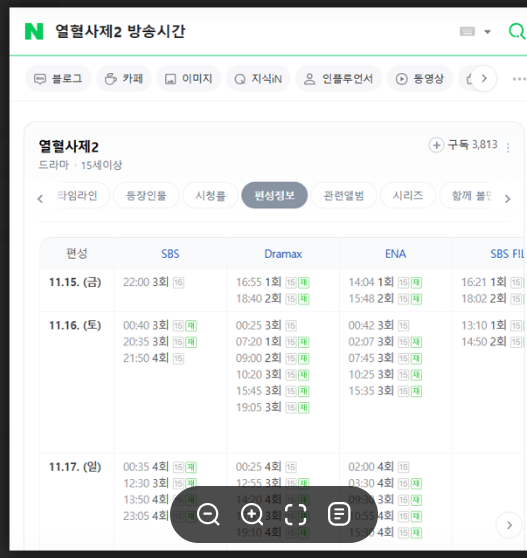The image size is (527, 558).
Task: Open the 동영상 search category
Action: [x=420, y=78]
